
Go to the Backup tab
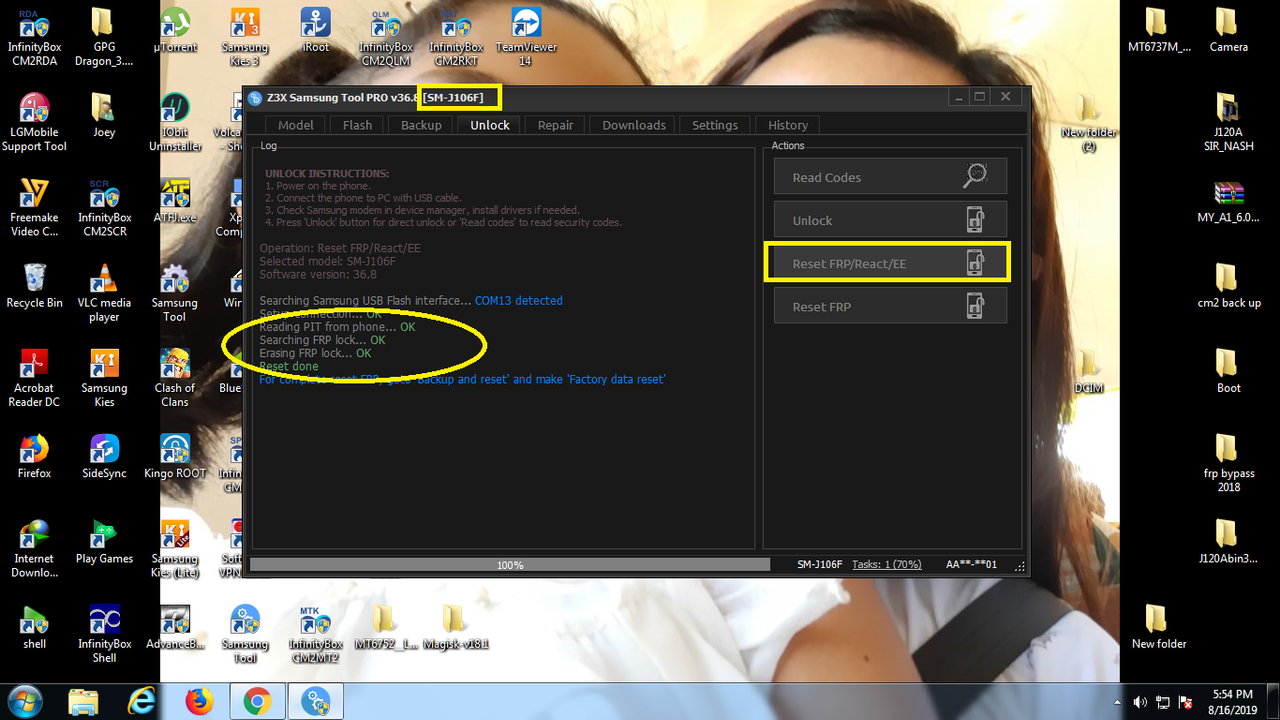click(421, 125)
